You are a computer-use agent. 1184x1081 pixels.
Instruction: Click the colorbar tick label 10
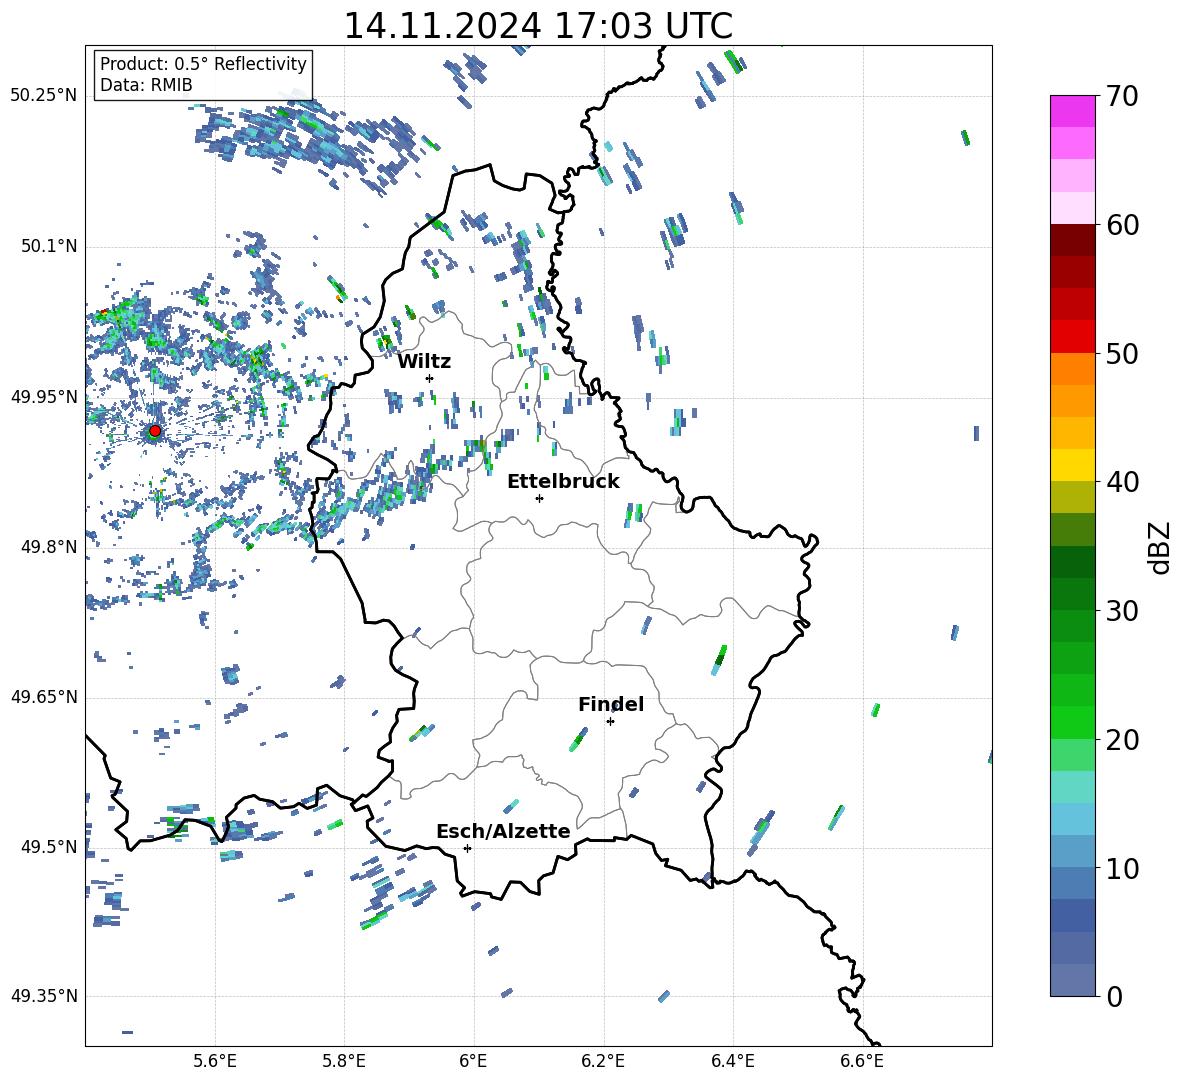tap(1122, 868)
